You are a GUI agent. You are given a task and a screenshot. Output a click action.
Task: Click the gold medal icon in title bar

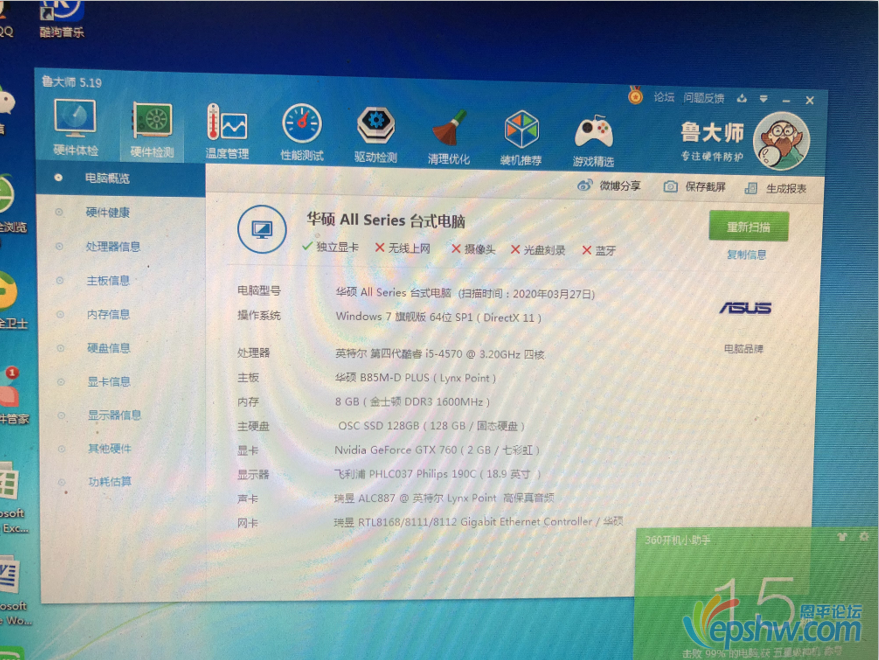(x=635, y=95)
